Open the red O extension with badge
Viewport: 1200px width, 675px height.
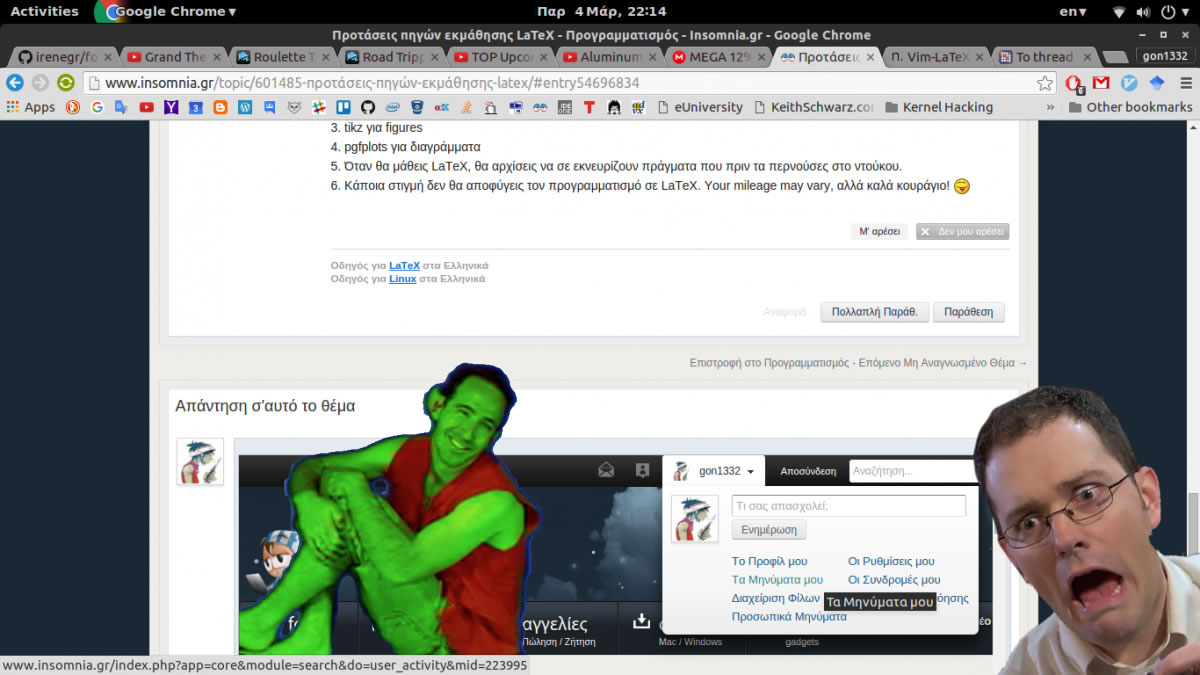point(1073,83)
